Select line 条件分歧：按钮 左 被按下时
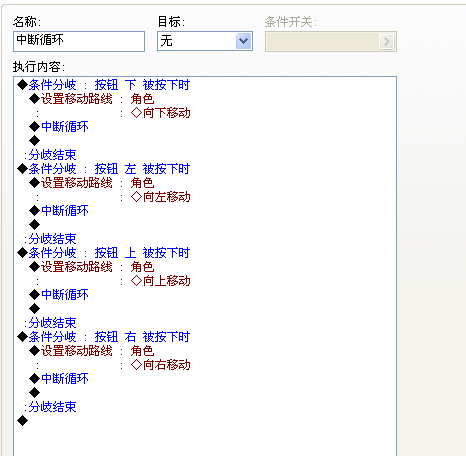The width and height of the screenshot is (466, 456). (x=103, y=169)
